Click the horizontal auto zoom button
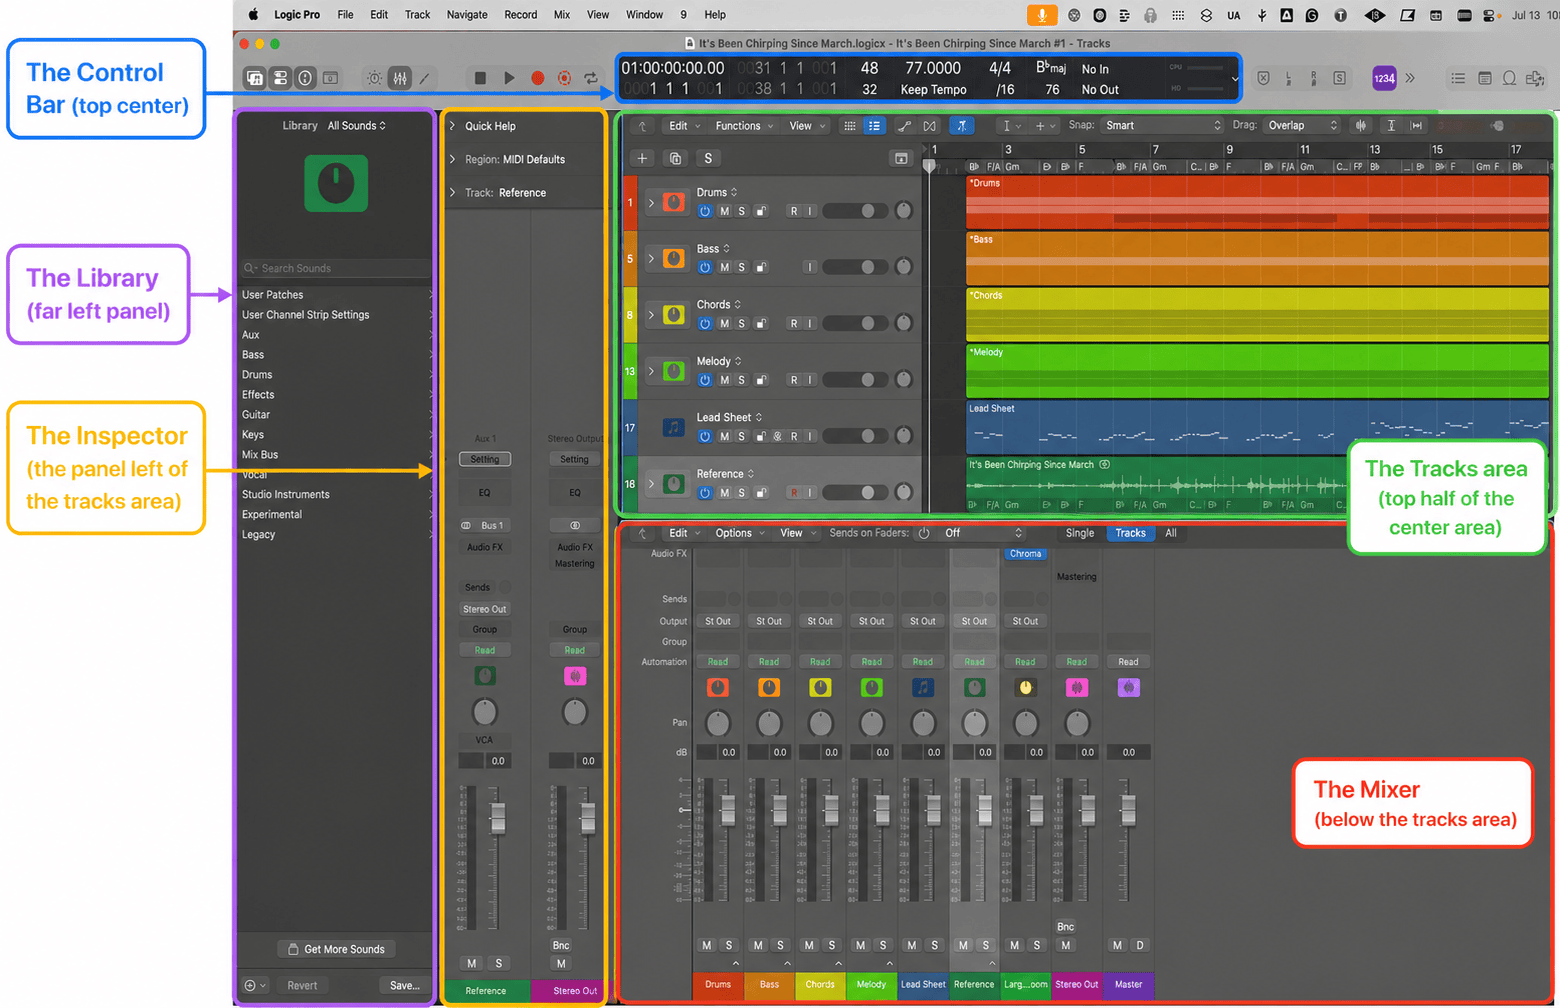The image size is (1560, 1008). (x=1416, y=126)
